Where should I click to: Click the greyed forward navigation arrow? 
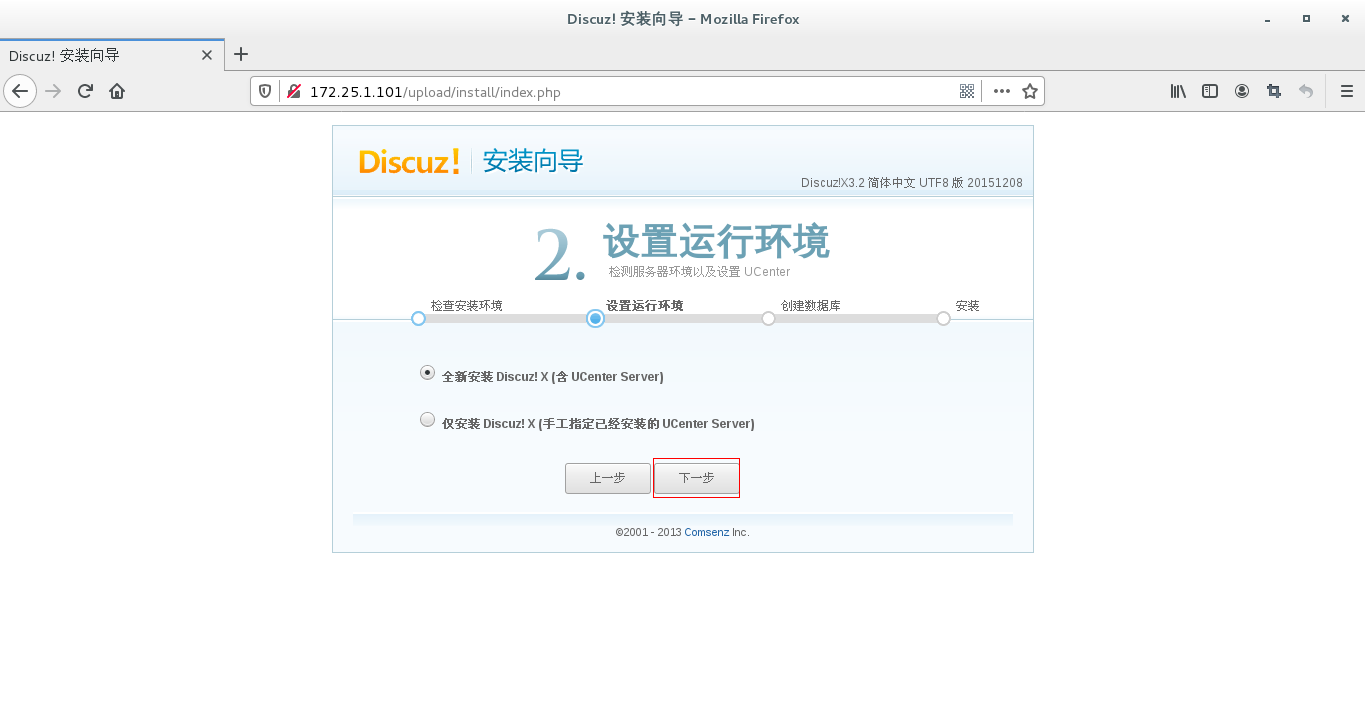coord(54,91)
